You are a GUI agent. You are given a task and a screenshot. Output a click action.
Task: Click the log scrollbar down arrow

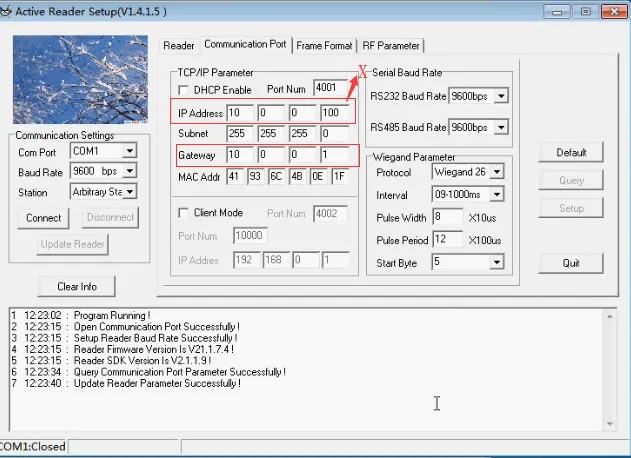[x=610, y=424]
